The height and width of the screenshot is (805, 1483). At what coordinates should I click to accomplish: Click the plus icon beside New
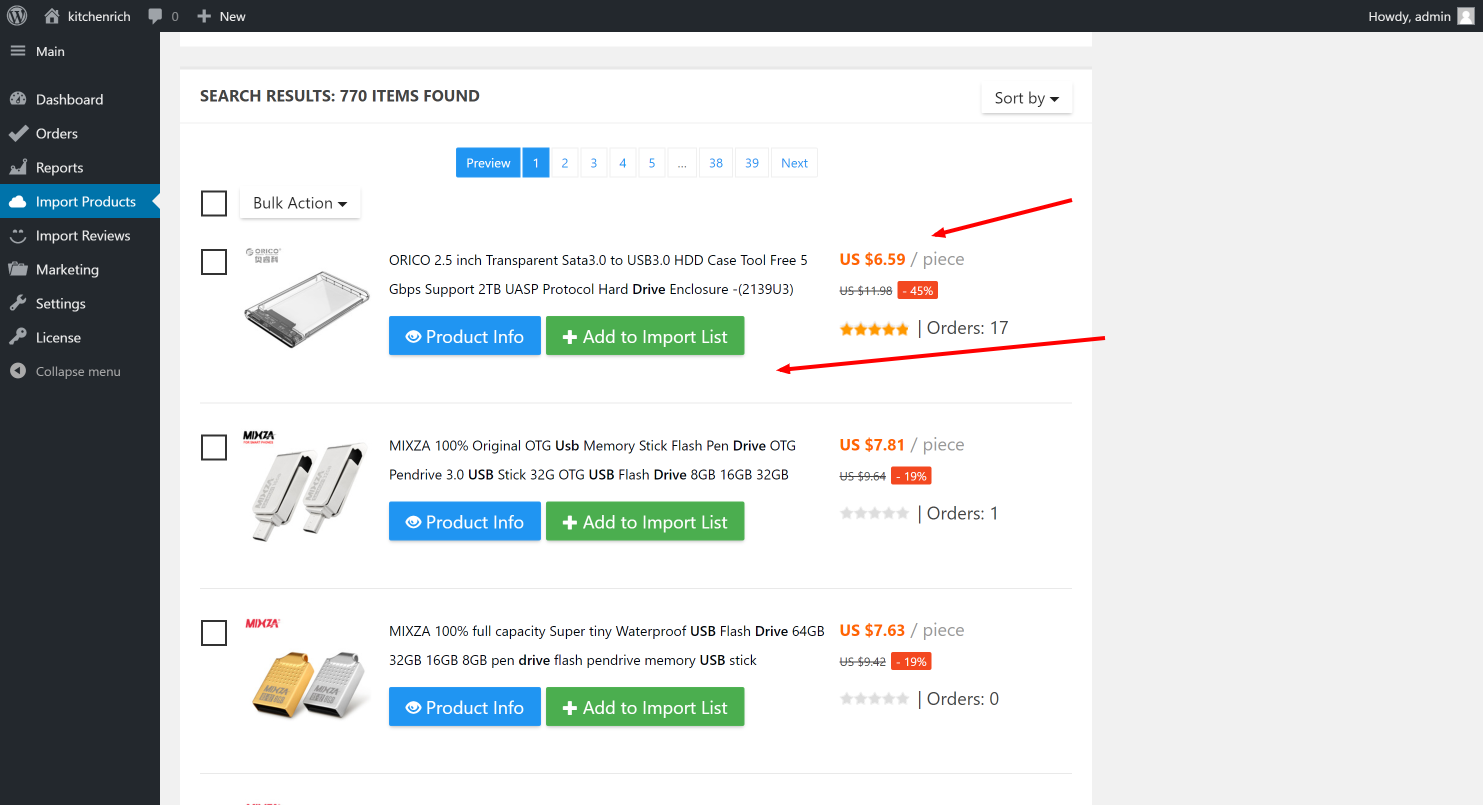[204, 16]
